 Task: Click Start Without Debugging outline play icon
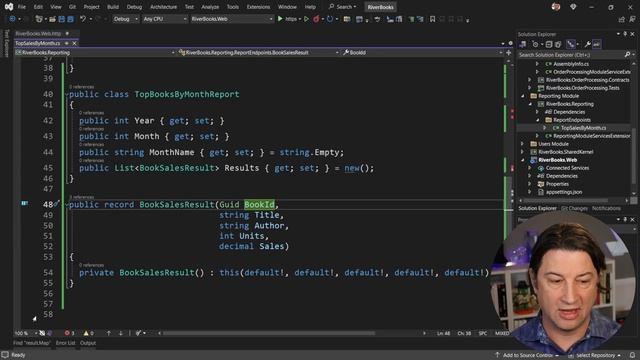tap(306, 19)
